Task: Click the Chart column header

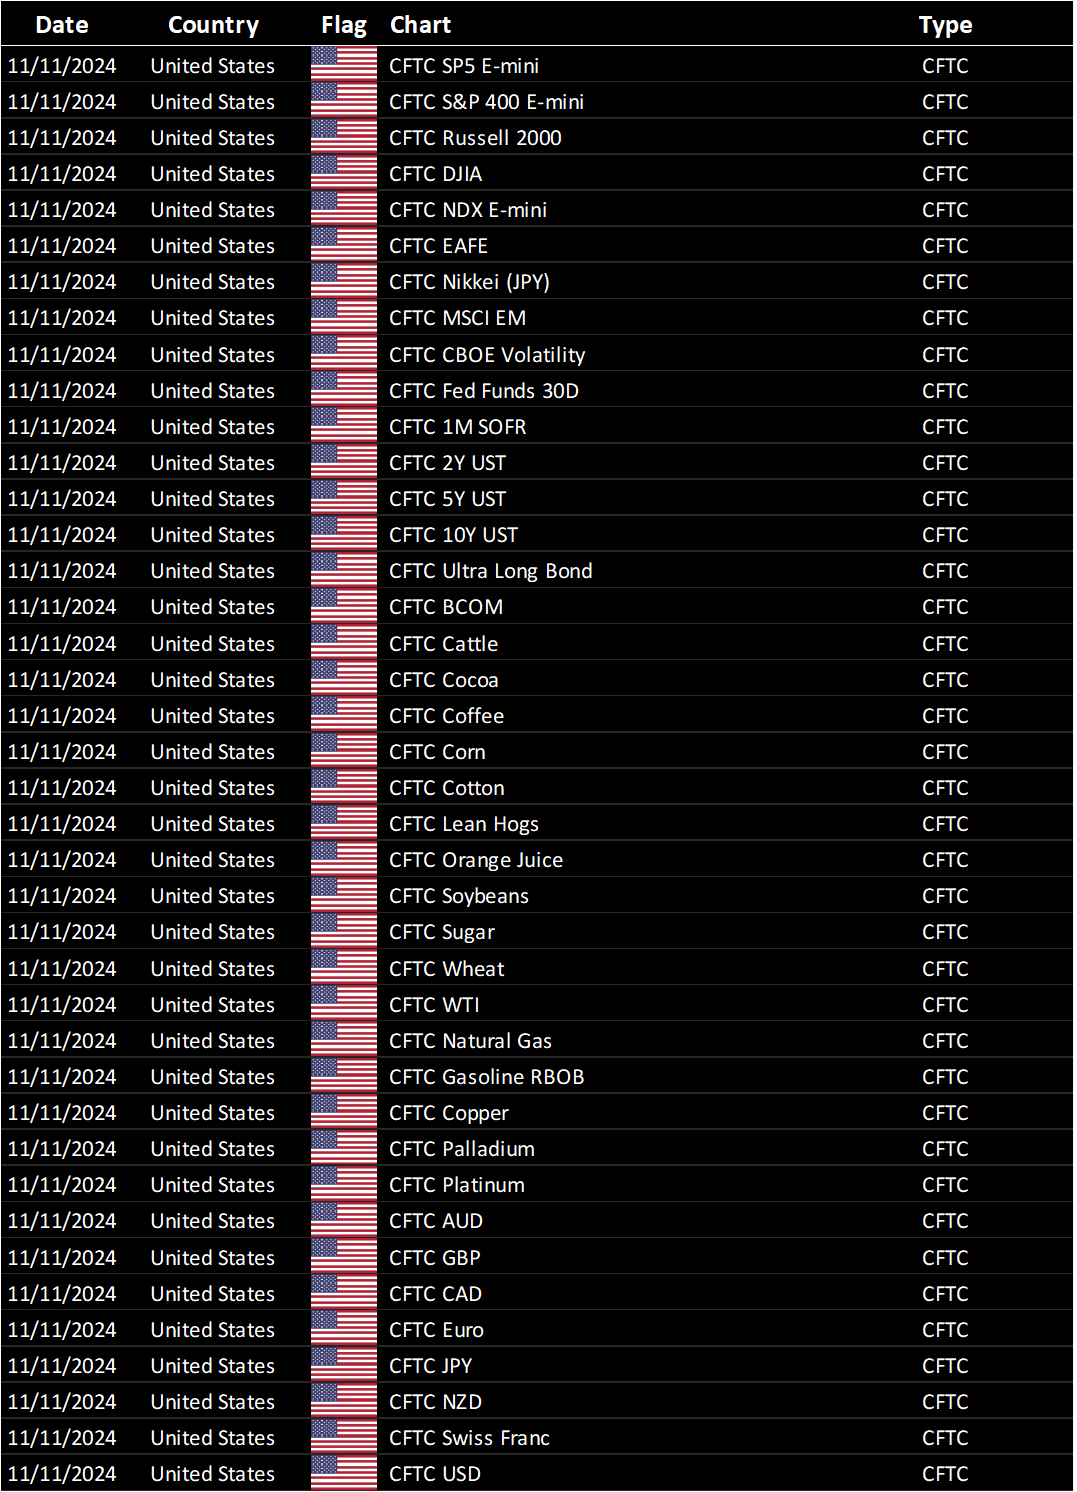Action: pyautogui.click(x=420, y=25)
